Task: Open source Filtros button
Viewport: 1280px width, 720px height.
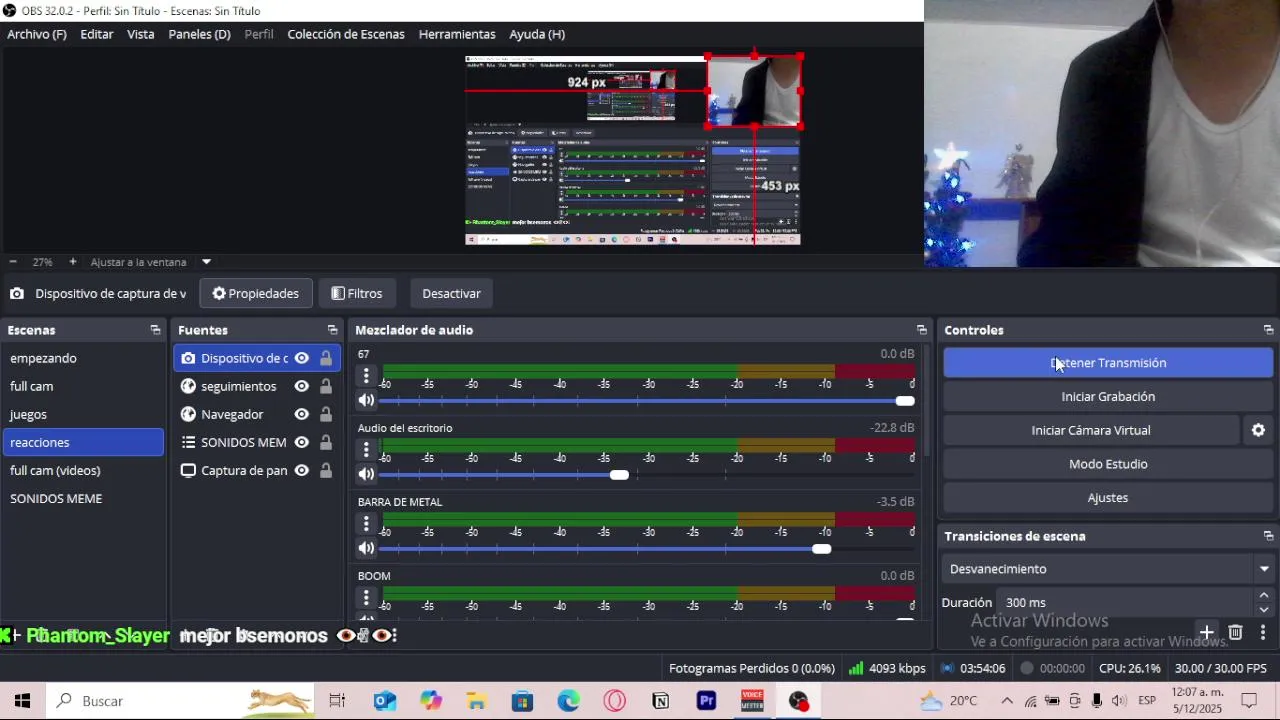Action: 357,293
